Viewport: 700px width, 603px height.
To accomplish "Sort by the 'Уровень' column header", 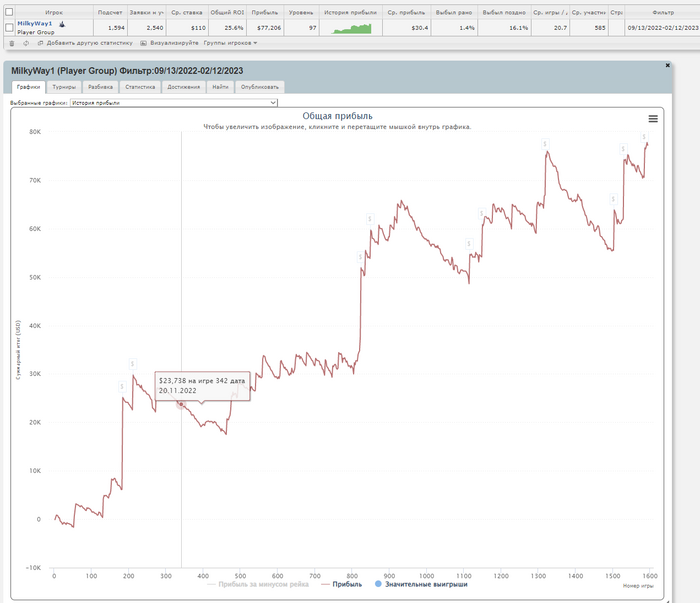I will click(x=301, y=12).
